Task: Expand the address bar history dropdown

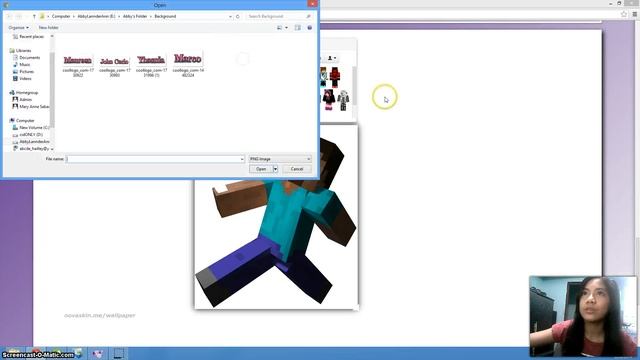Action: pyautogui.click(x=230, y=16)
